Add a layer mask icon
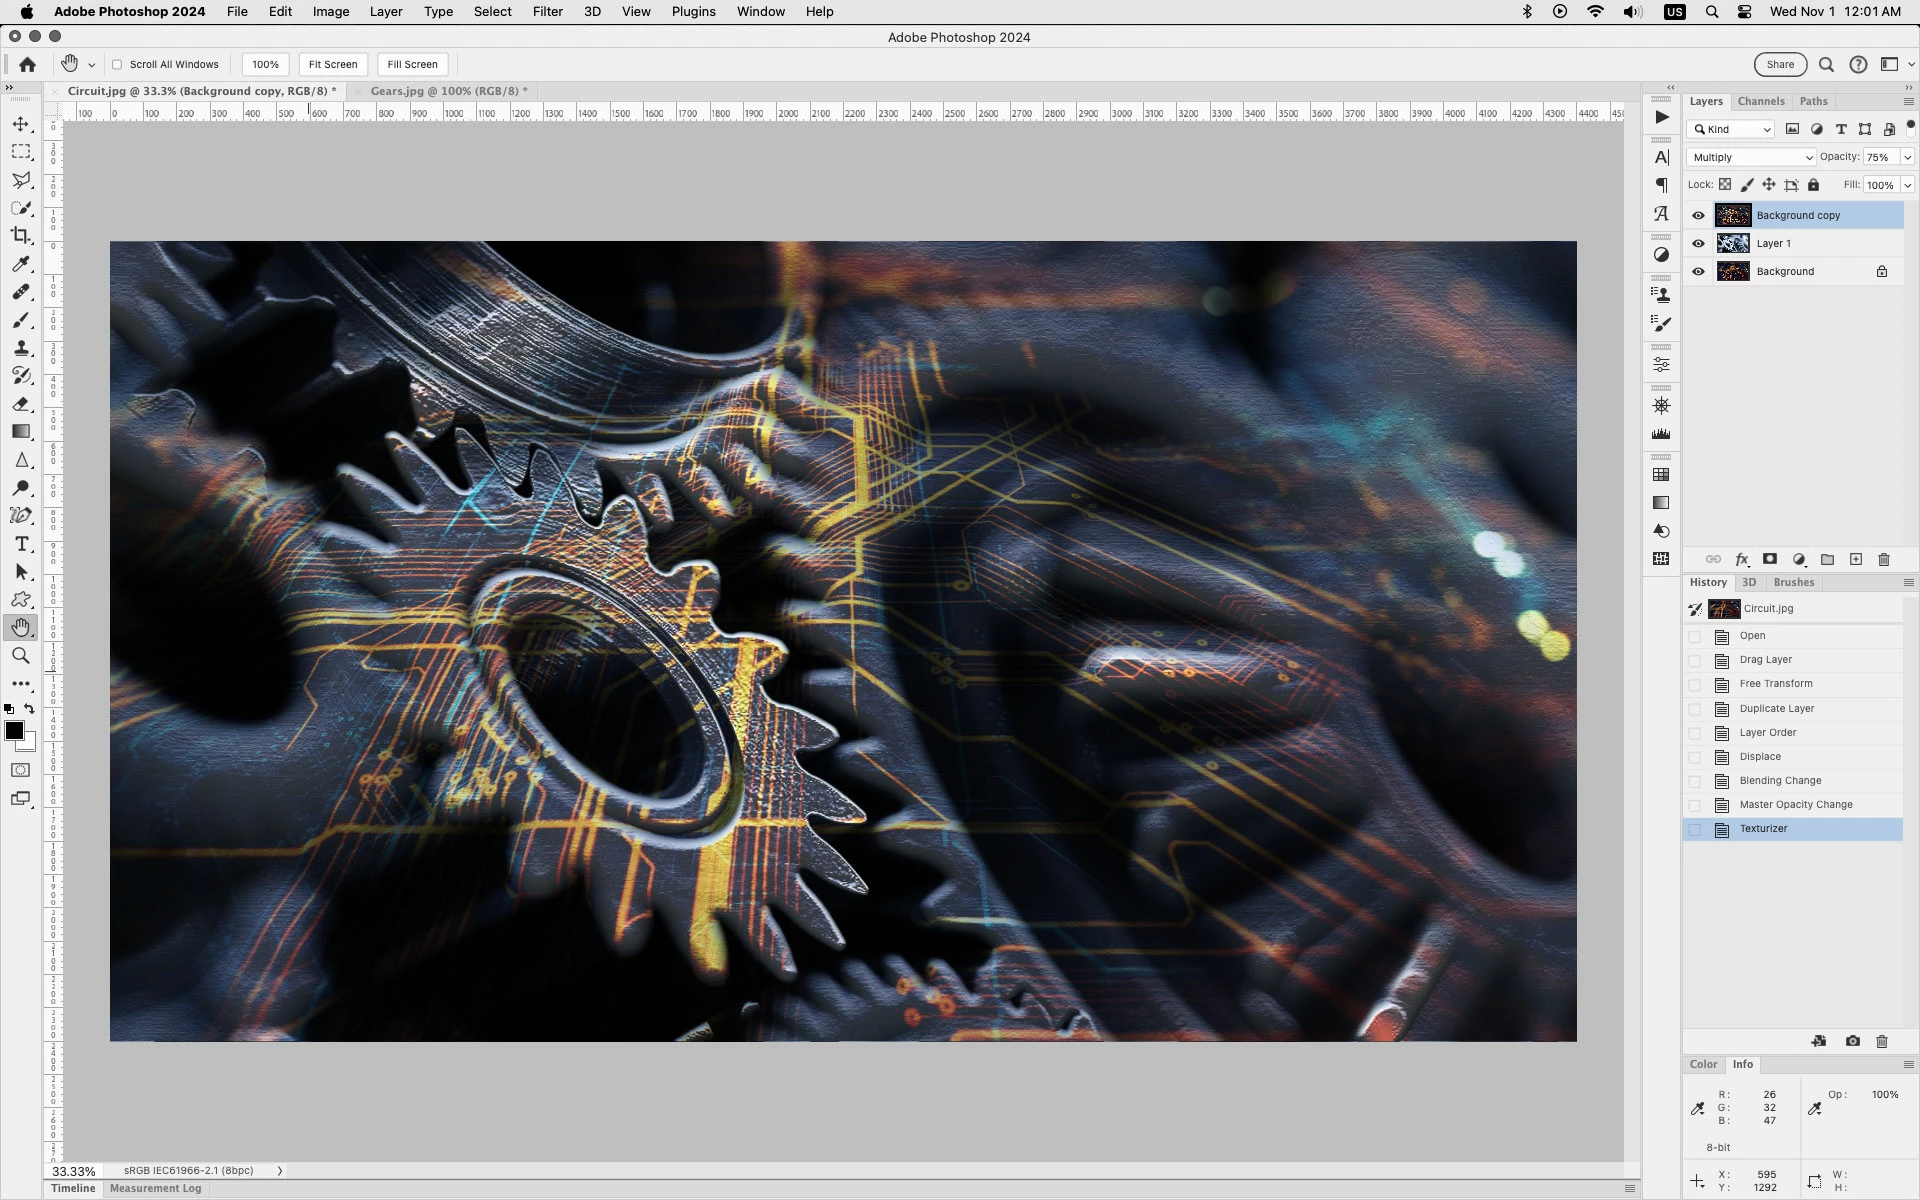Image resolution: width=1920 pixels, height=1200 pixels. tap(1770, 559)
